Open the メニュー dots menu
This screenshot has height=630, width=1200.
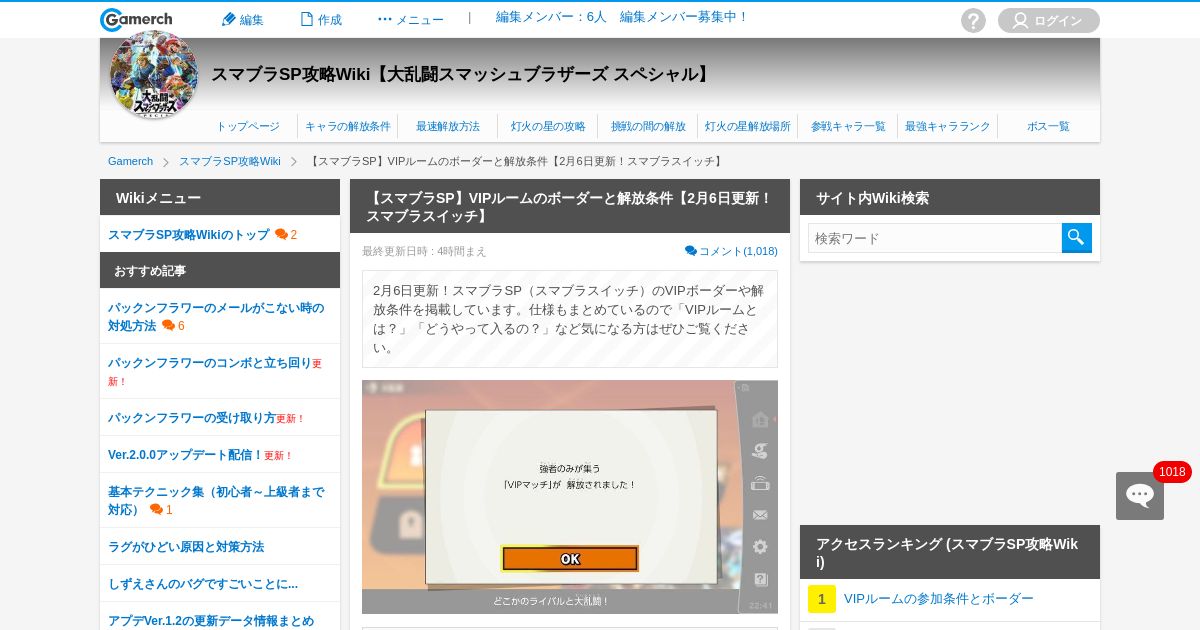click(x=410, y=19)
